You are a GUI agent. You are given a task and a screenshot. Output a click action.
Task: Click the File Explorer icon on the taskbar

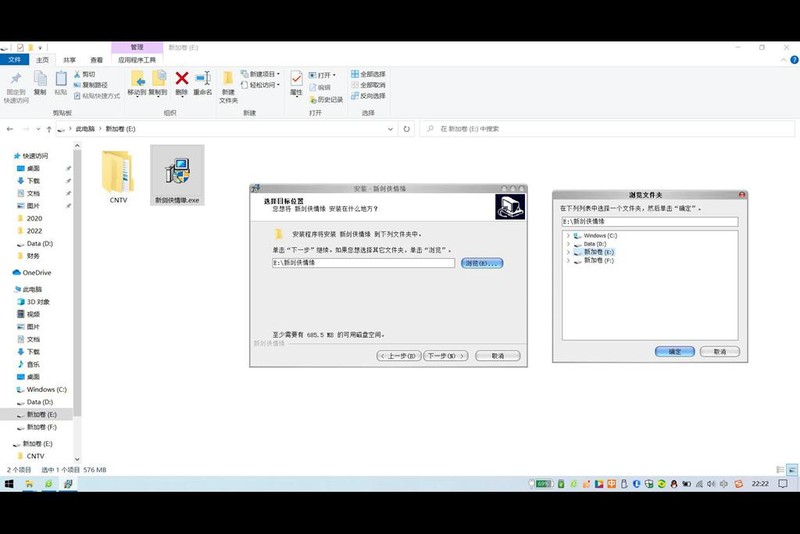[29, 484]
